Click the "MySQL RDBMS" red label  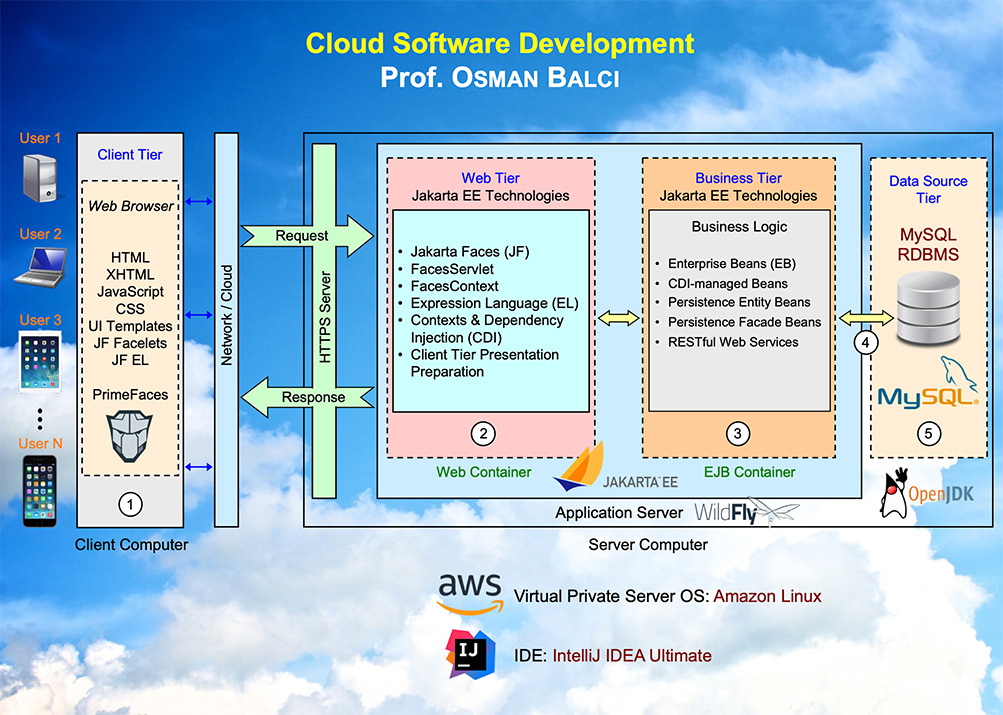928,244
